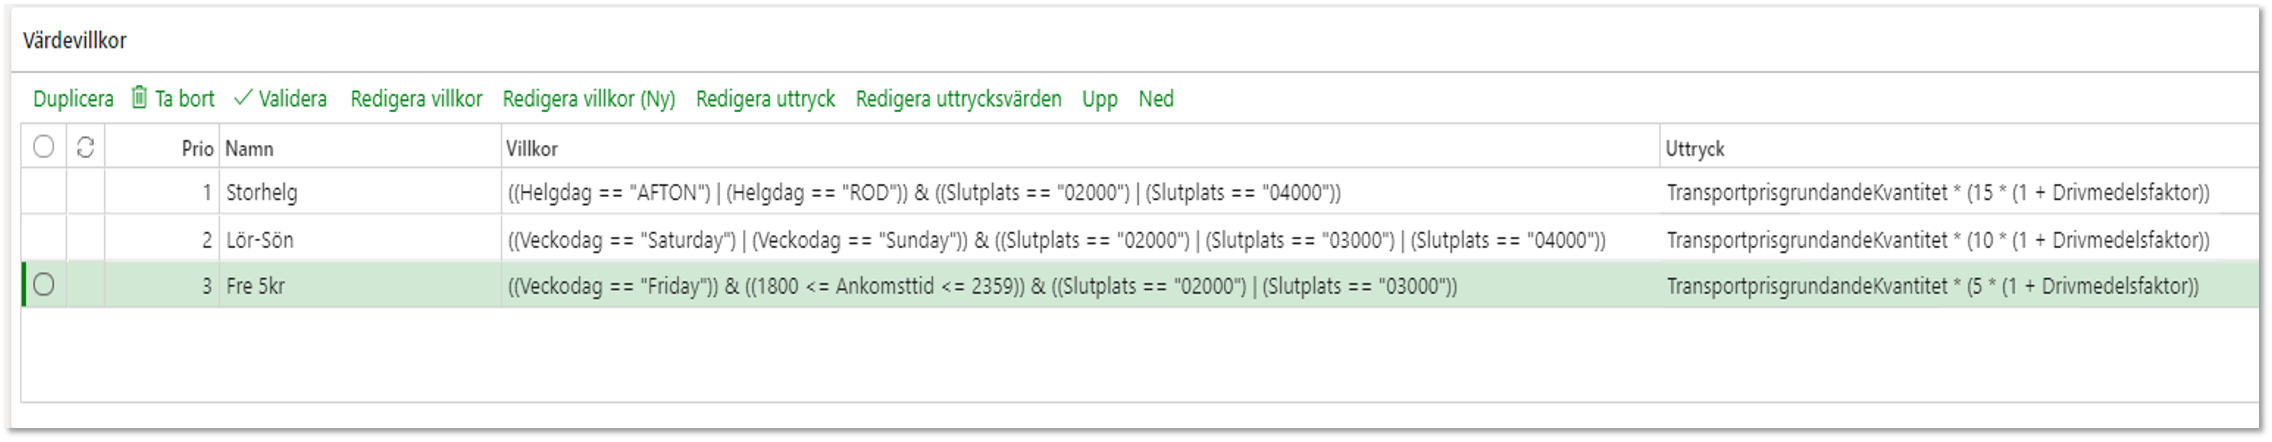Image resolution: width=2272 pixels, height=442 pixels.
Task: Move selected row down with Ned
Action: pos(1156,99)
